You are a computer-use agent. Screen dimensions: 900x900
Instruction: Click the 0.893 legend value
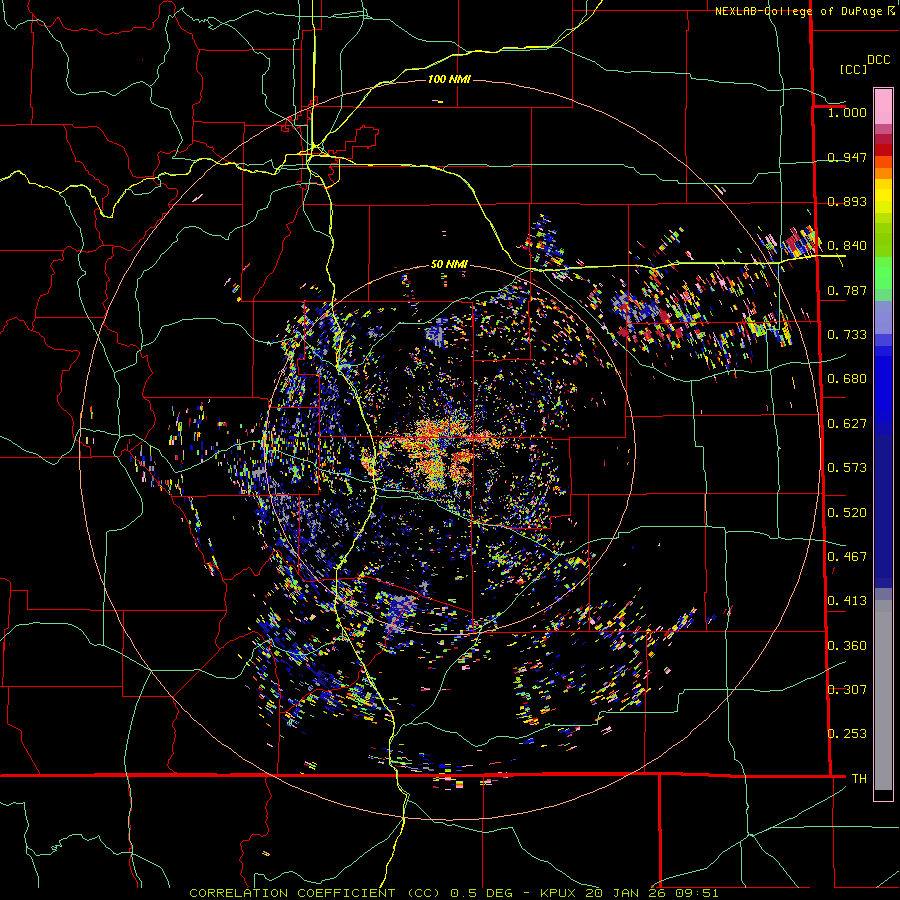(x=847, y=201)
